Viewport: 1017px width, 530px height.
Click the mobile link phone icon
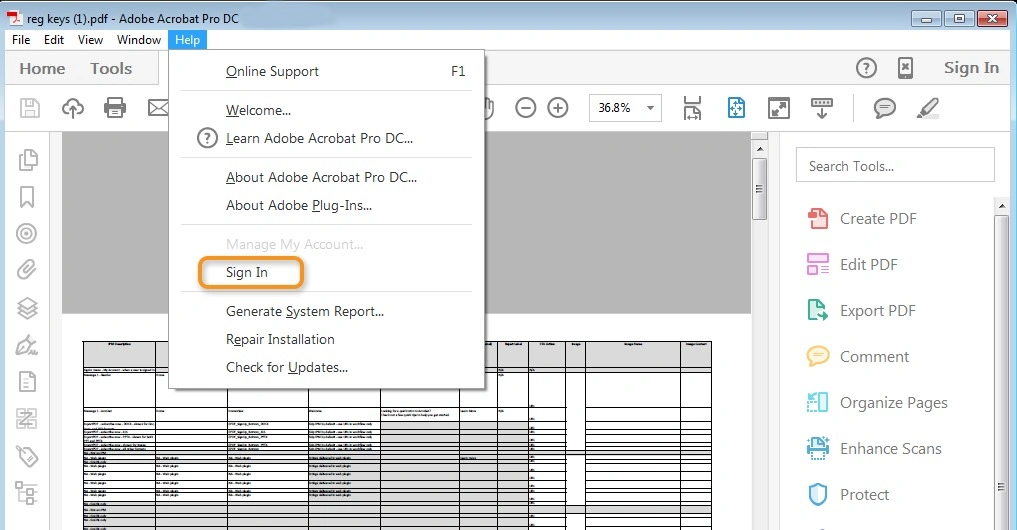(x=905, y=67)
